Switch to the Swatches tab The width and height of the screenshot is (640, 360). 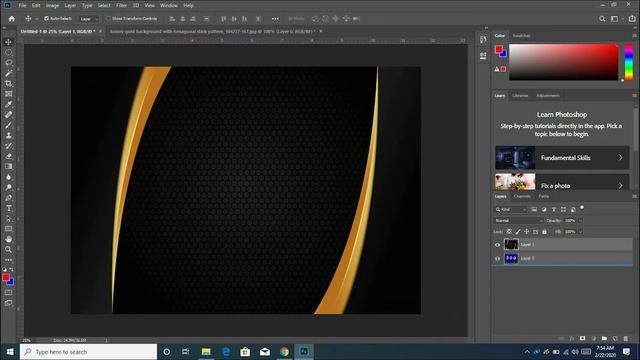pyautogui.click(x=521, y=36)
